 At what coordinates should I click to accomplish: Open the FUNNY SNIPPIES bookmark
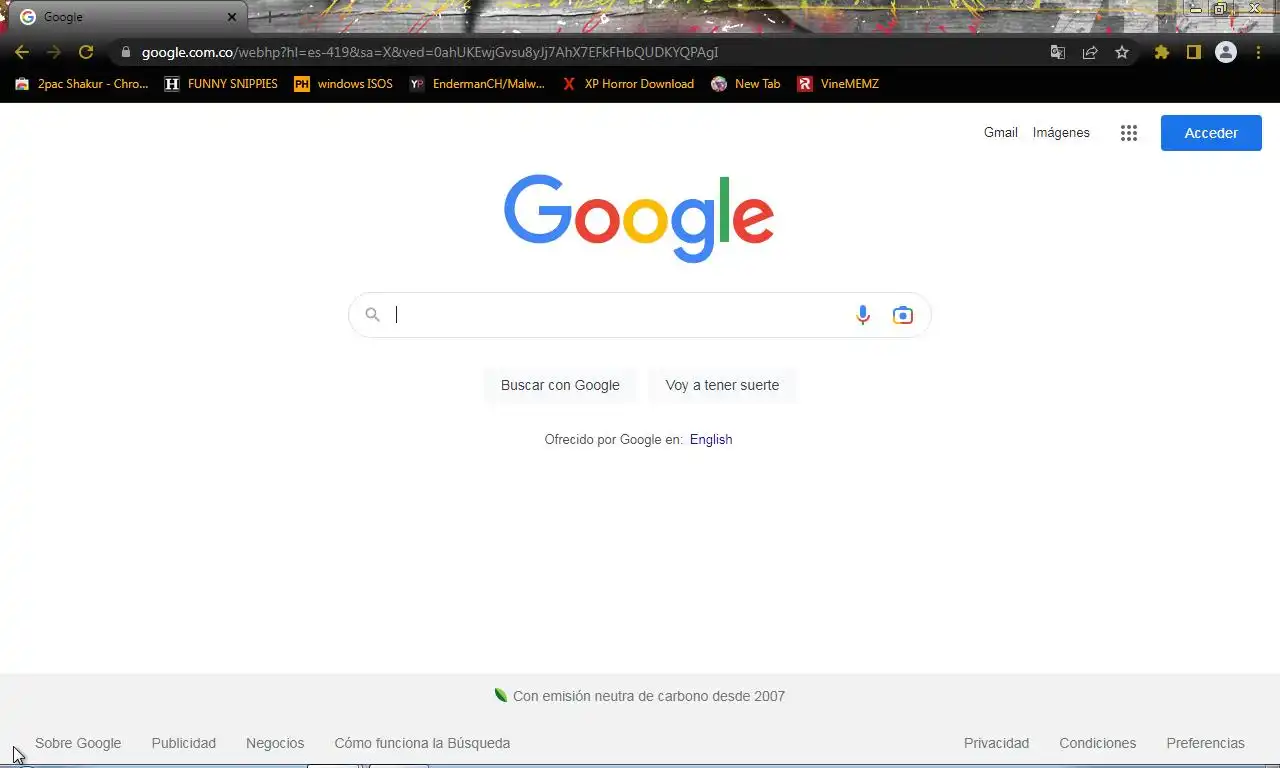(x=221, y=84)
